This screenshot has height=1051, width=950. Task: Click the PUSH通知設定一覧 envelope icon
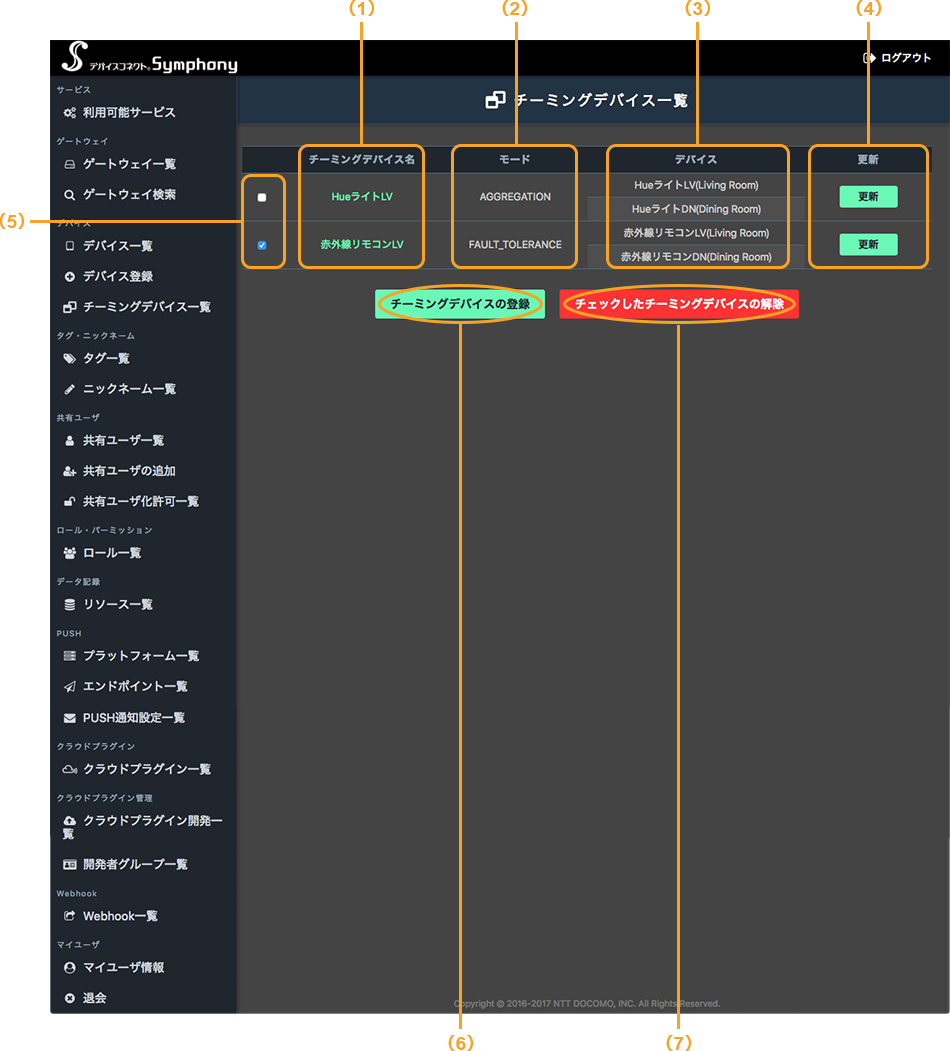[70, 718]
